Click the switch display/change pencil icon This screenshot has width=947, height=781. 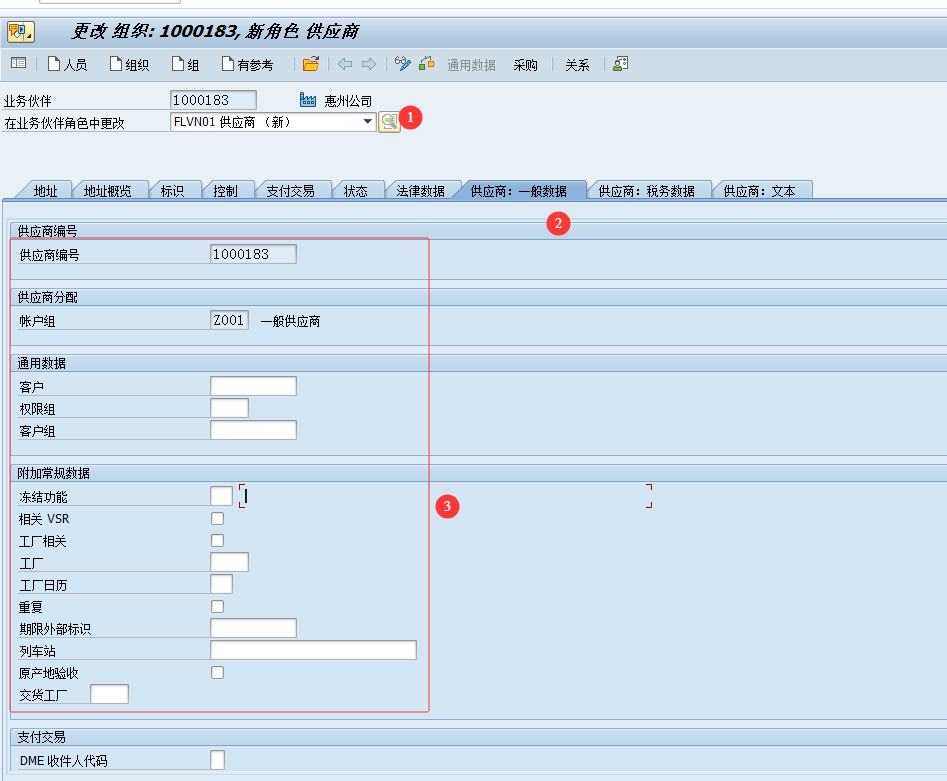pos(403,64)
